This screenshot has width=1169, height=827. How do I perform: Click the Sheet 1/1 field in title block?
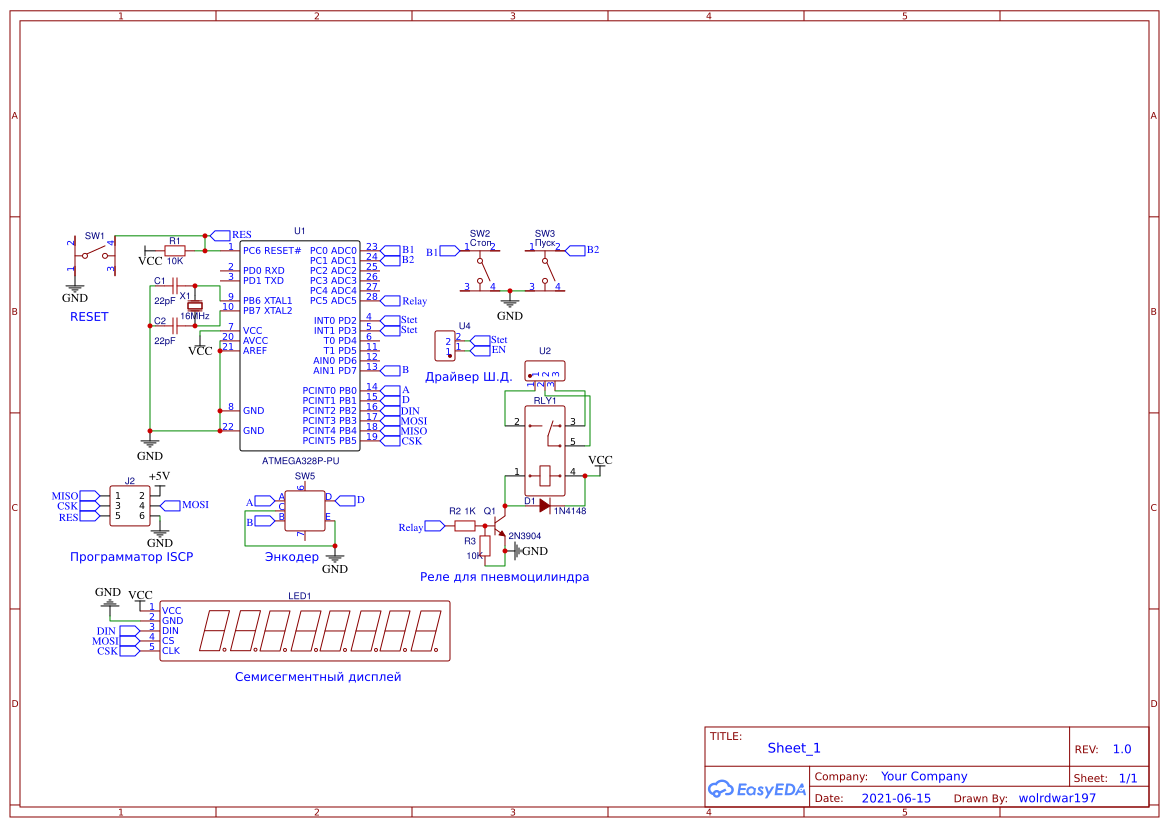point(1116,776)
